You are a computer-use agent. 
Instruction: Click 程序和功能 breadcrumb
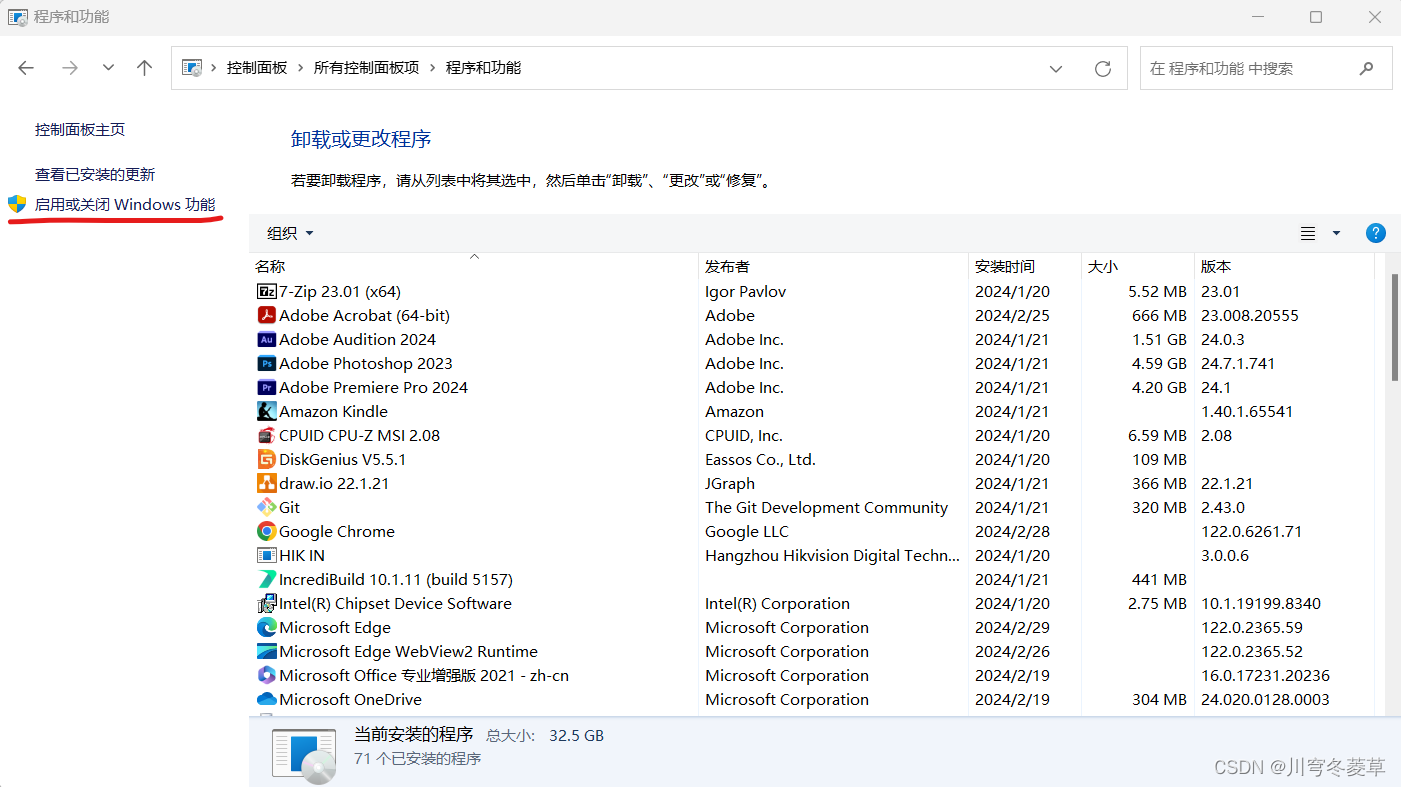pyautogui.click(x=483, y=68)
